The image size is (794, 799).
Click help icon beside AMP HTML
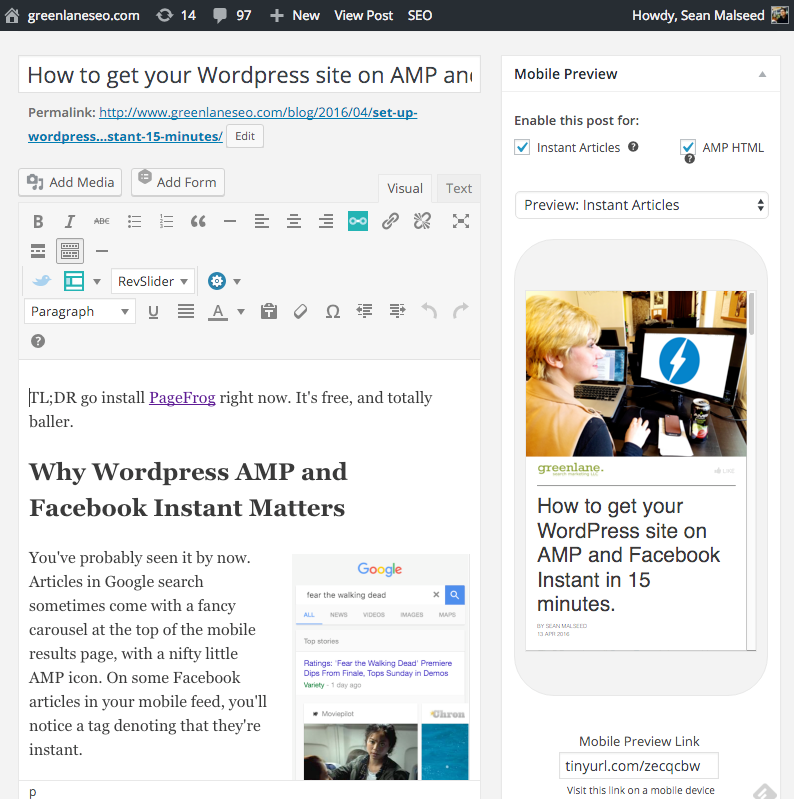(690, 159)
